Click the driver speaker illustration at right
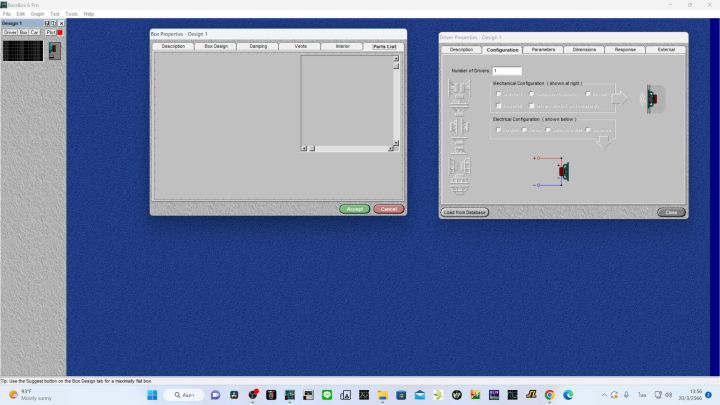The width and height of the screenshot is (720, 405). 652,99
